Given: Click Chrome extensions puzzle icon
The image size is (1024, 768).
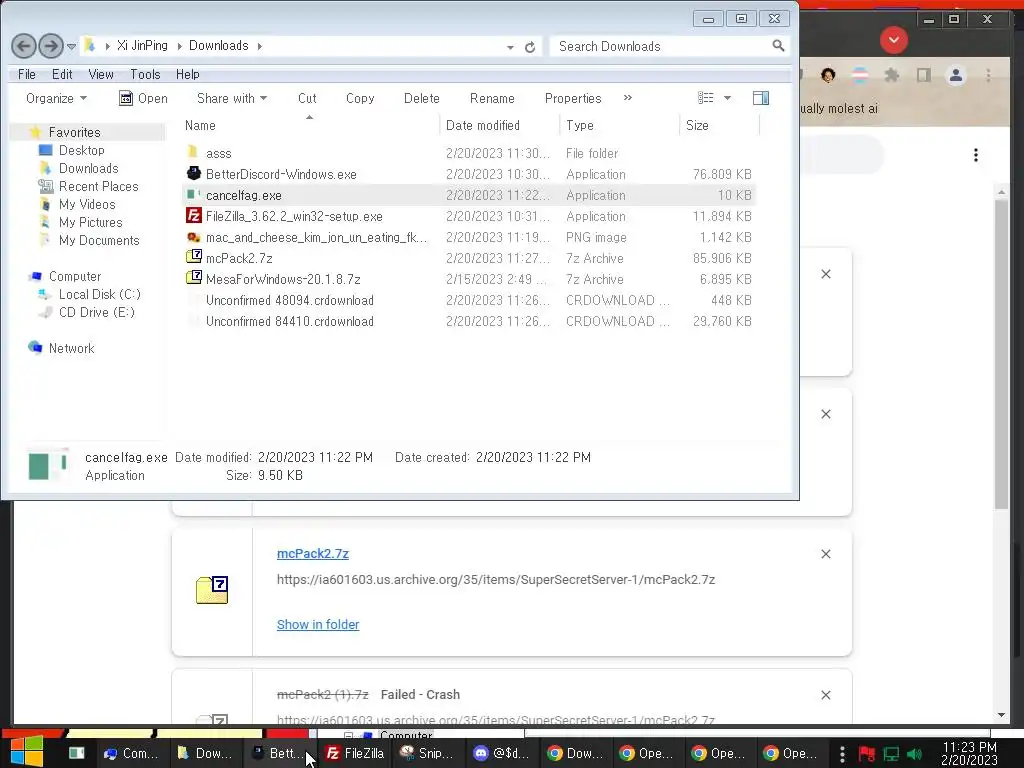Looking at the screenshot, I should (891, 76).
